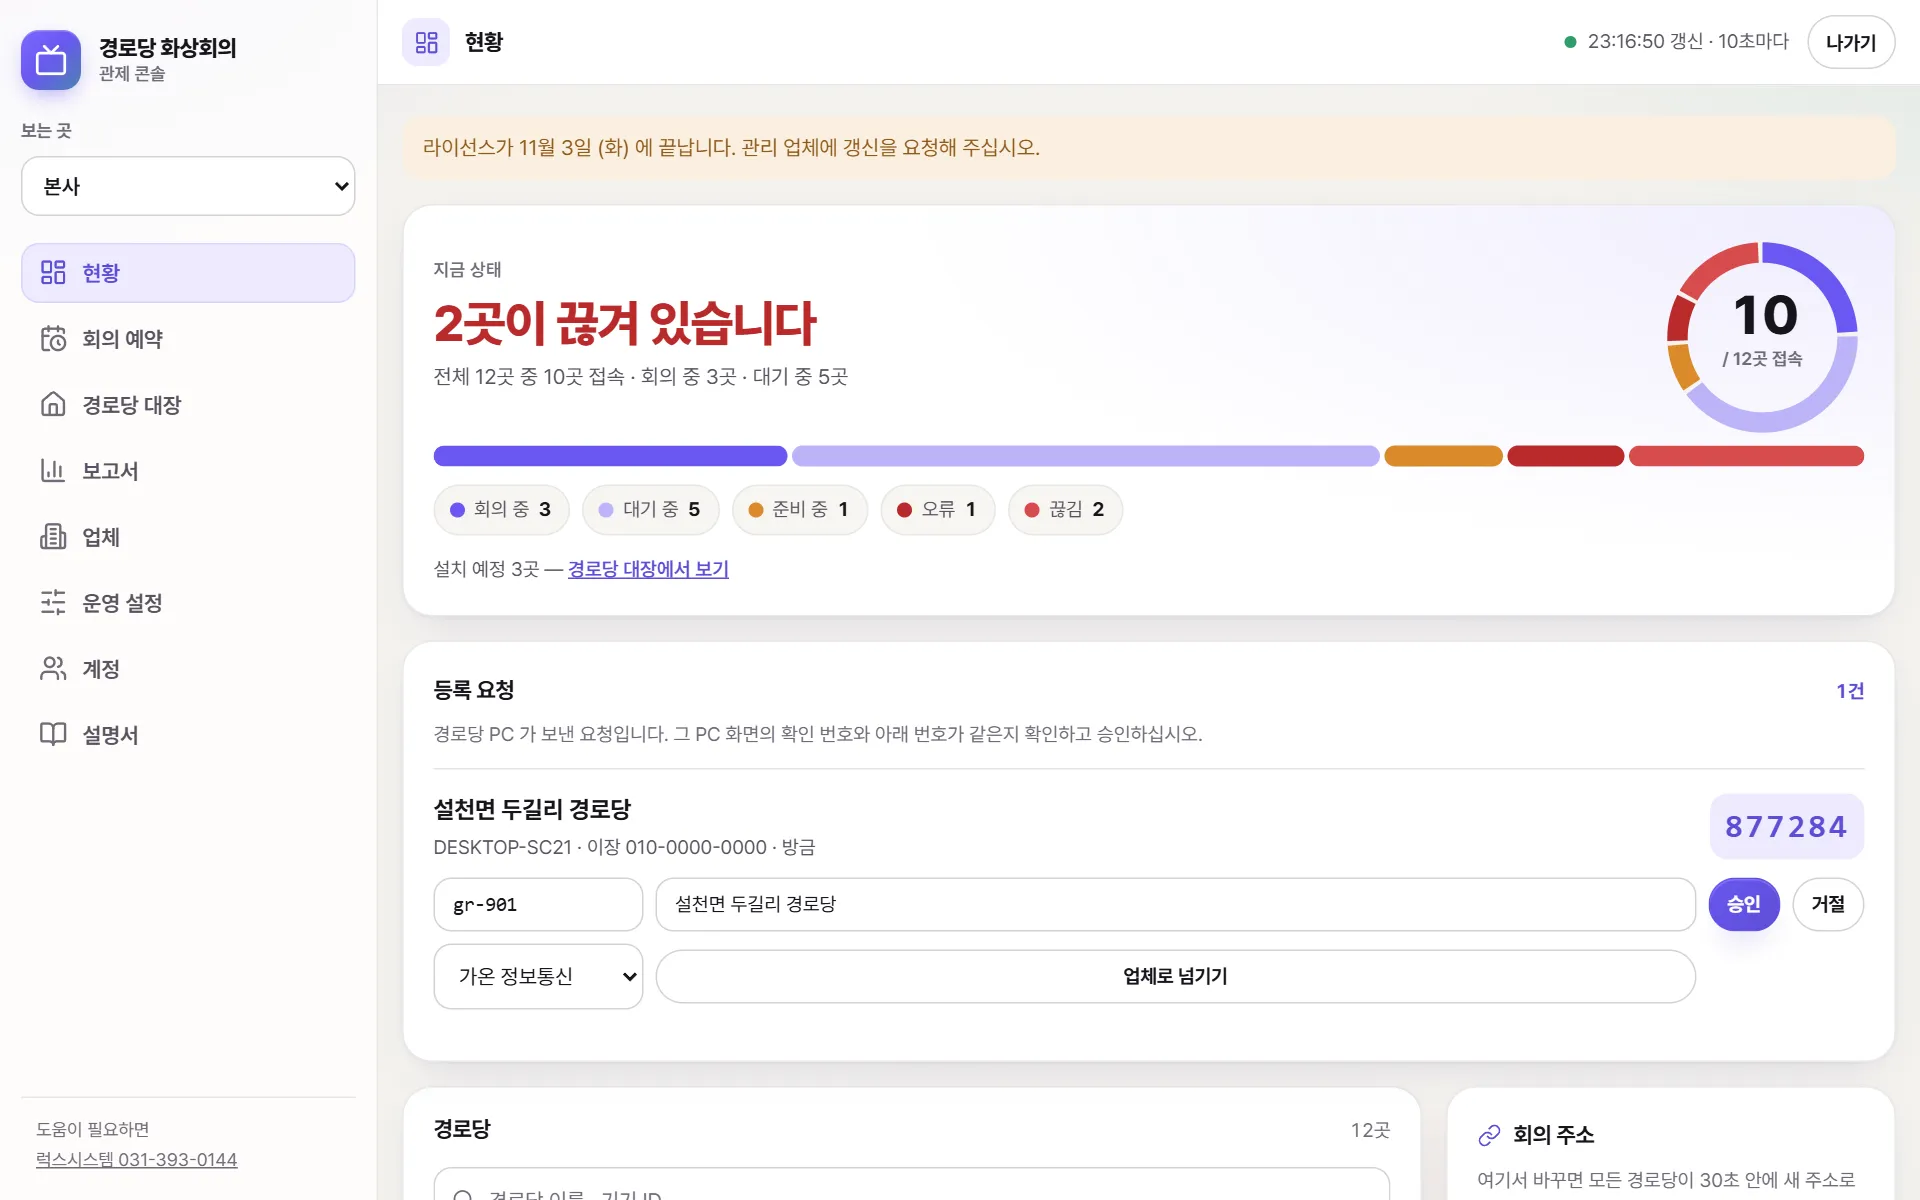
Task: Click the 대기 중 5 status chip
Action: click(651, 510)
